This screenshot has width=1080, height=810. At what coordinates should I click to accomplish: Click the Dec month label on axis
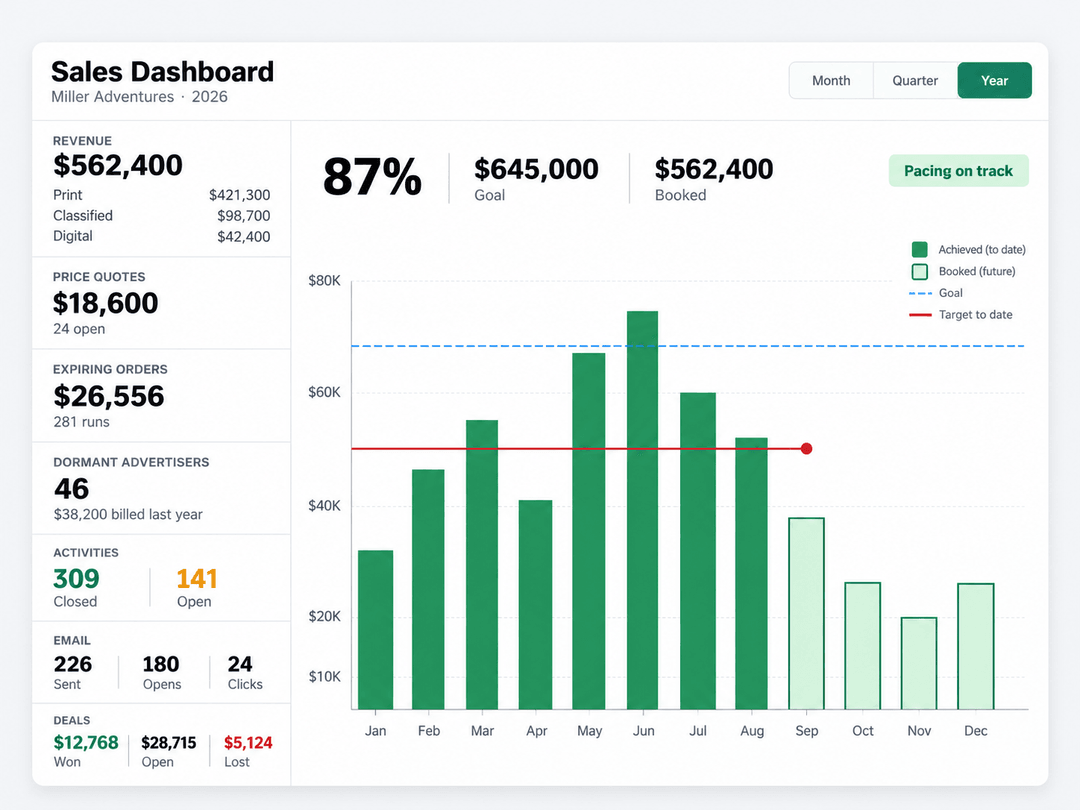pos(975,731)
